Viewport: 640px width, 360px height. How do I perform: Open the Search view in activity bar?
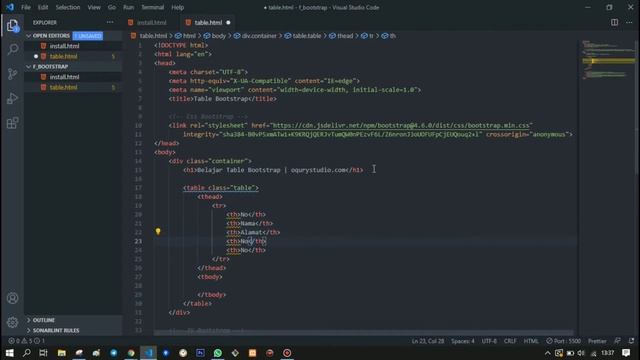pos(12,50)
